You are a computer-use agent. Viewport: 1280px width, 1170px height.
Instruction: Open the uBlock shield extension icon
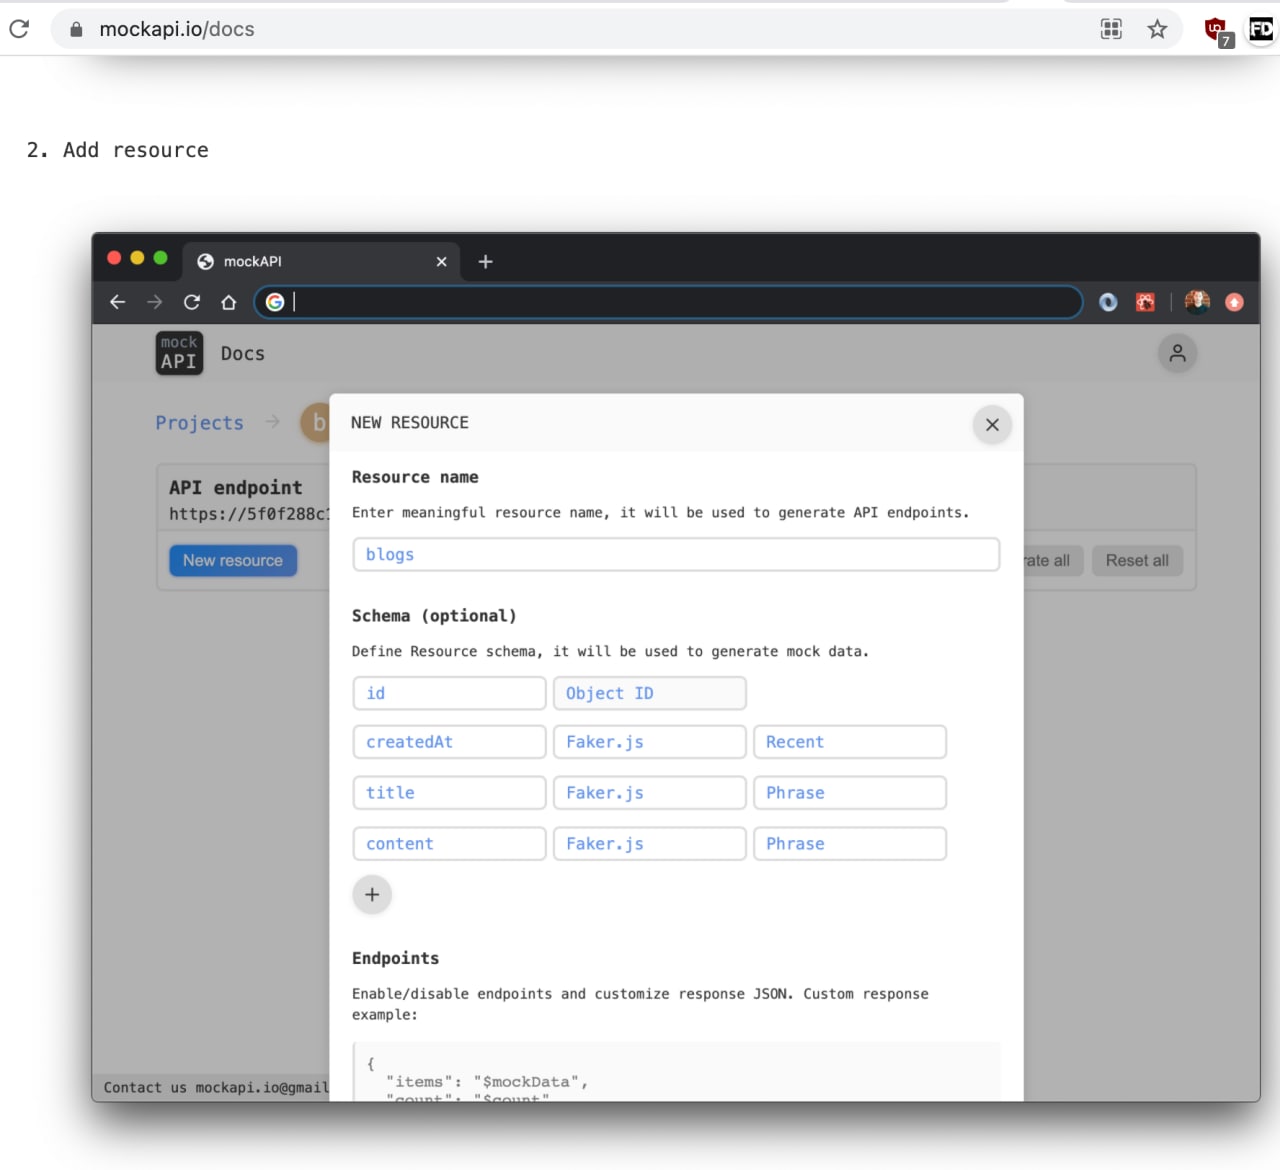tap(1216, 30)
